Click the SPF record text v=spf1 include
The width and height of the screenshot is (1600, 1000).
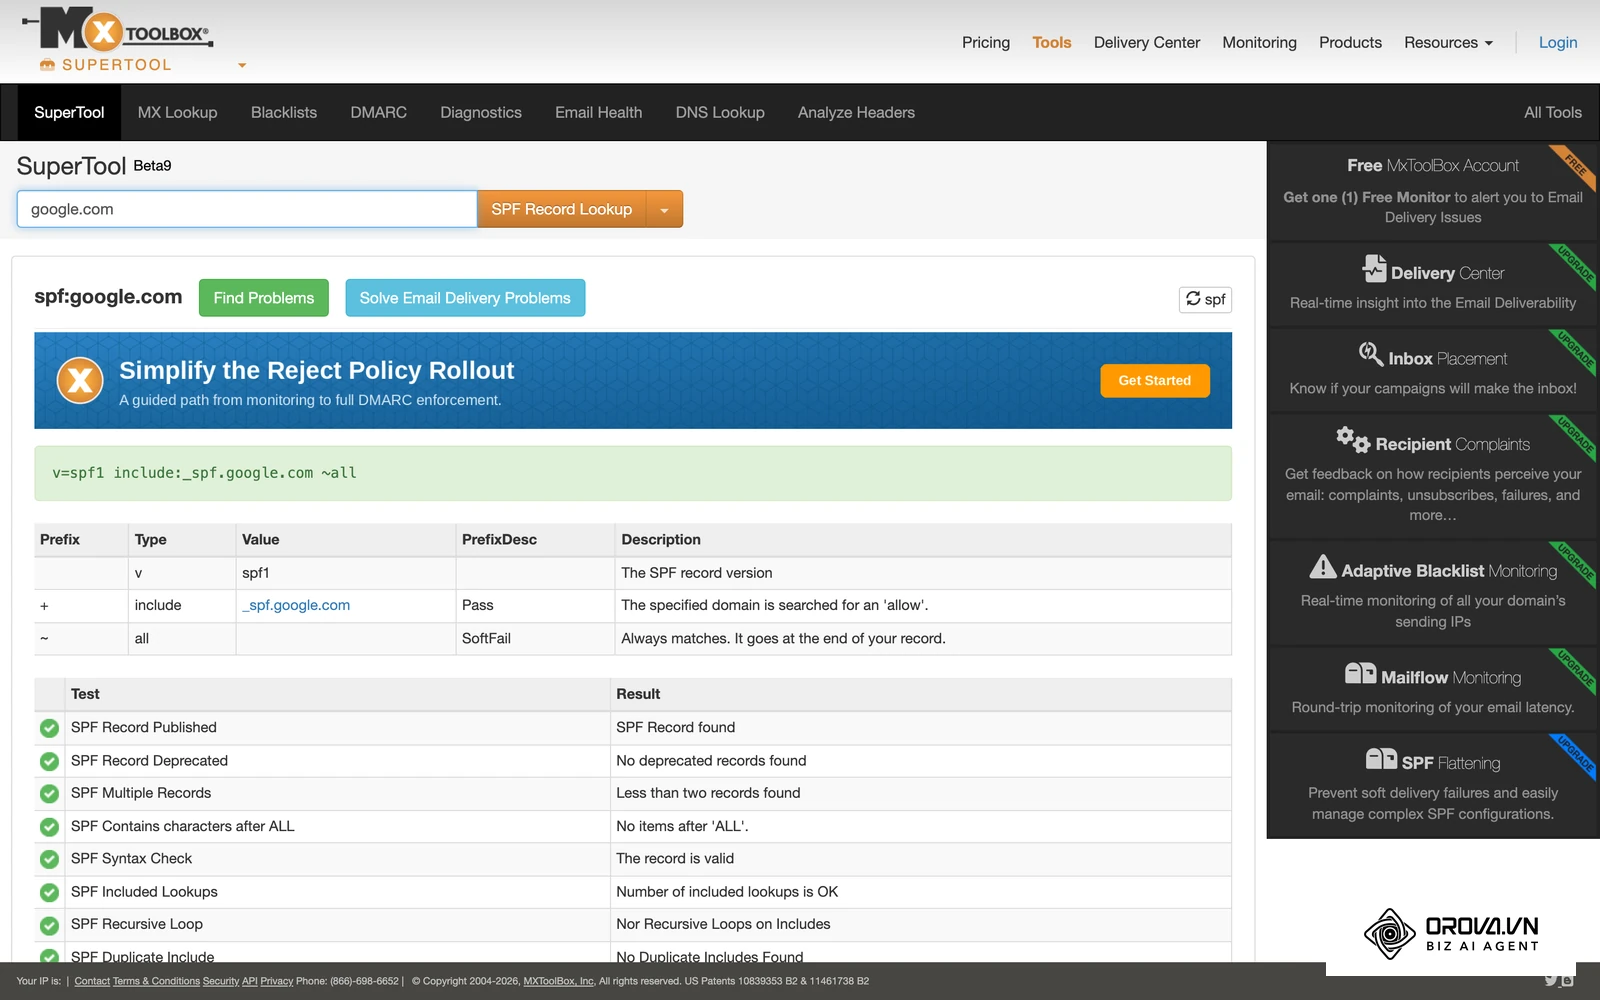pos(204,473)
